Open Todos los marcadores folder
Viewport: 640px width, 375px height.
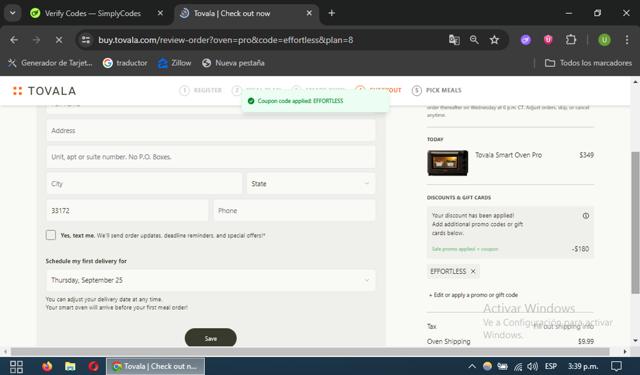(588, 63)
